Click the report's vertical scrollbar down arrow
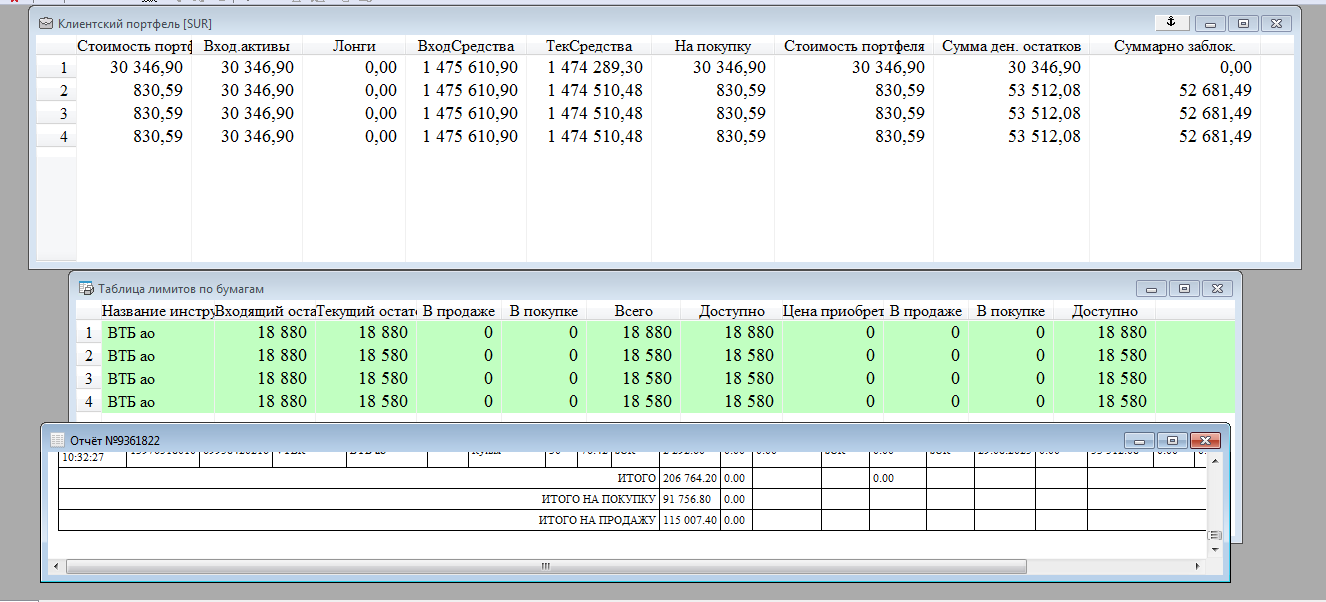Screen dimensions: 1326x602 tap(1215, 549)
